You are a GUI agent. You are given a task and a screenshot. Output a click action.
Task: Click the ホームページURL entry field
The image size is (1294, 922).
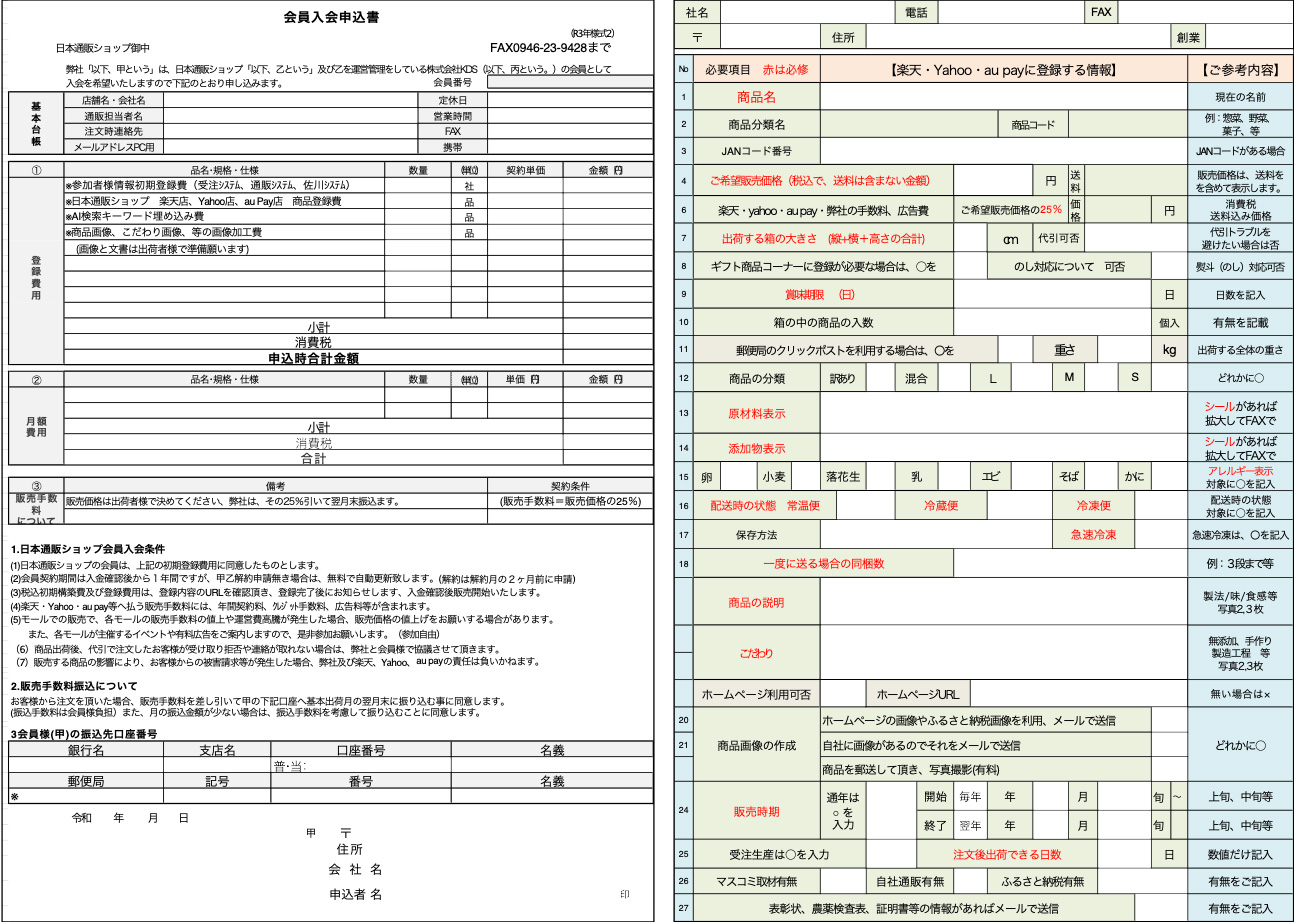(1078, 693)
